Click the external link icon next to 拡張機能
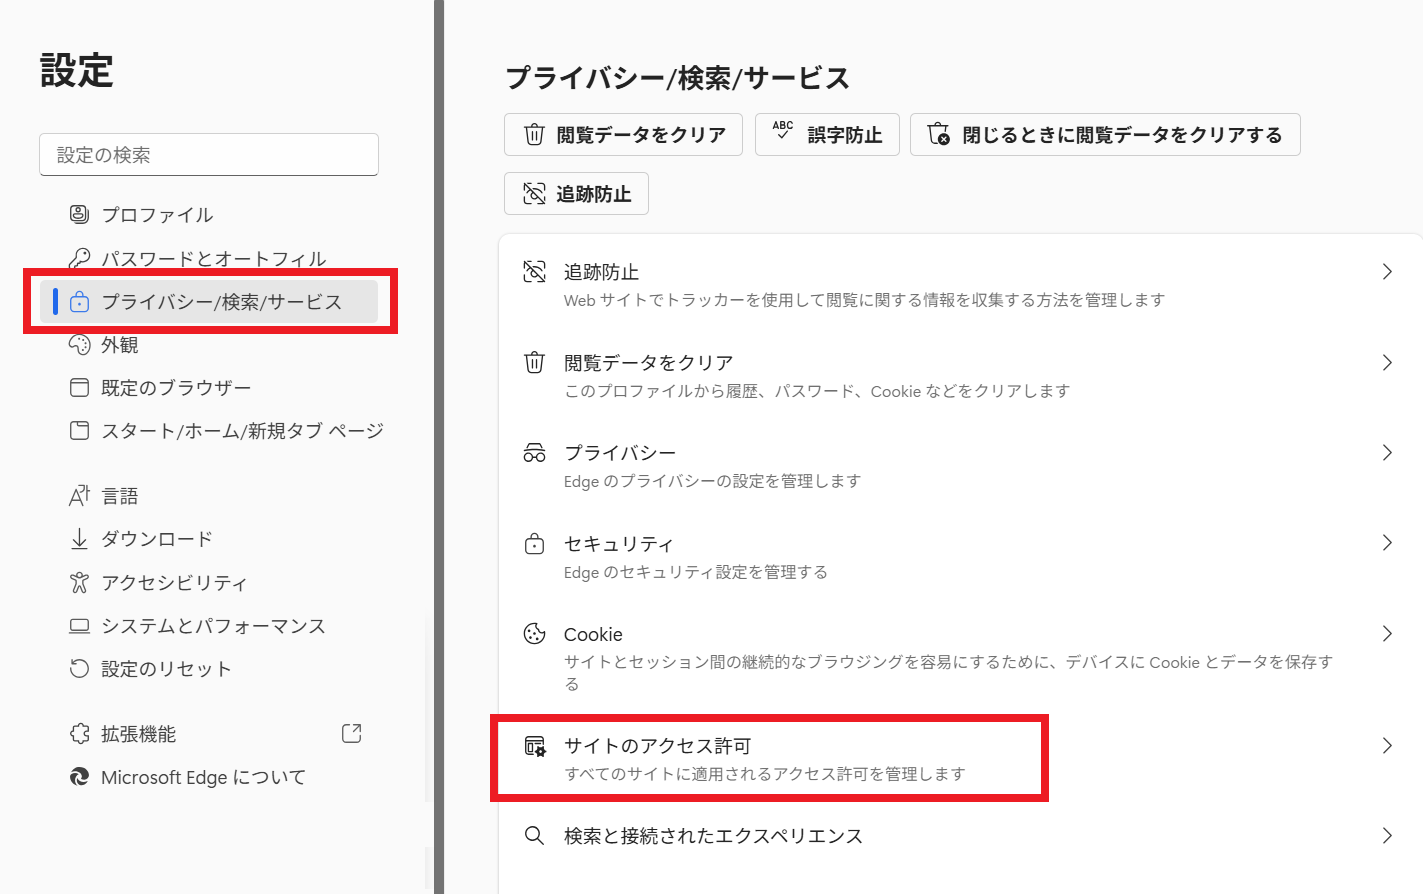 coord(351,734)
